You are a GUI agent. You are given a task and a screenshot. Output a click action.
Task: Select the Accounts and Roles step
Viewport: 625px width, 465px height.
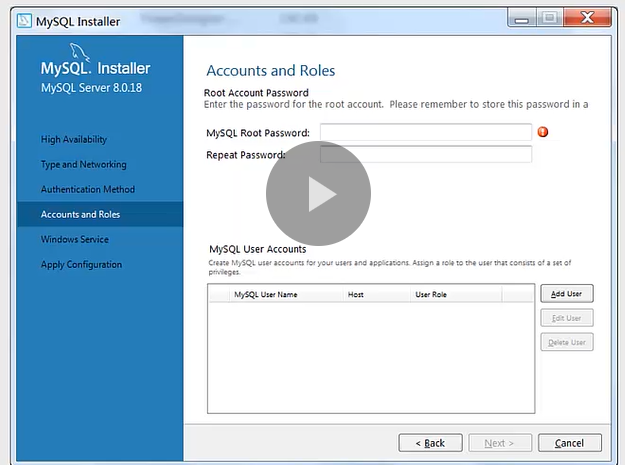100,214
